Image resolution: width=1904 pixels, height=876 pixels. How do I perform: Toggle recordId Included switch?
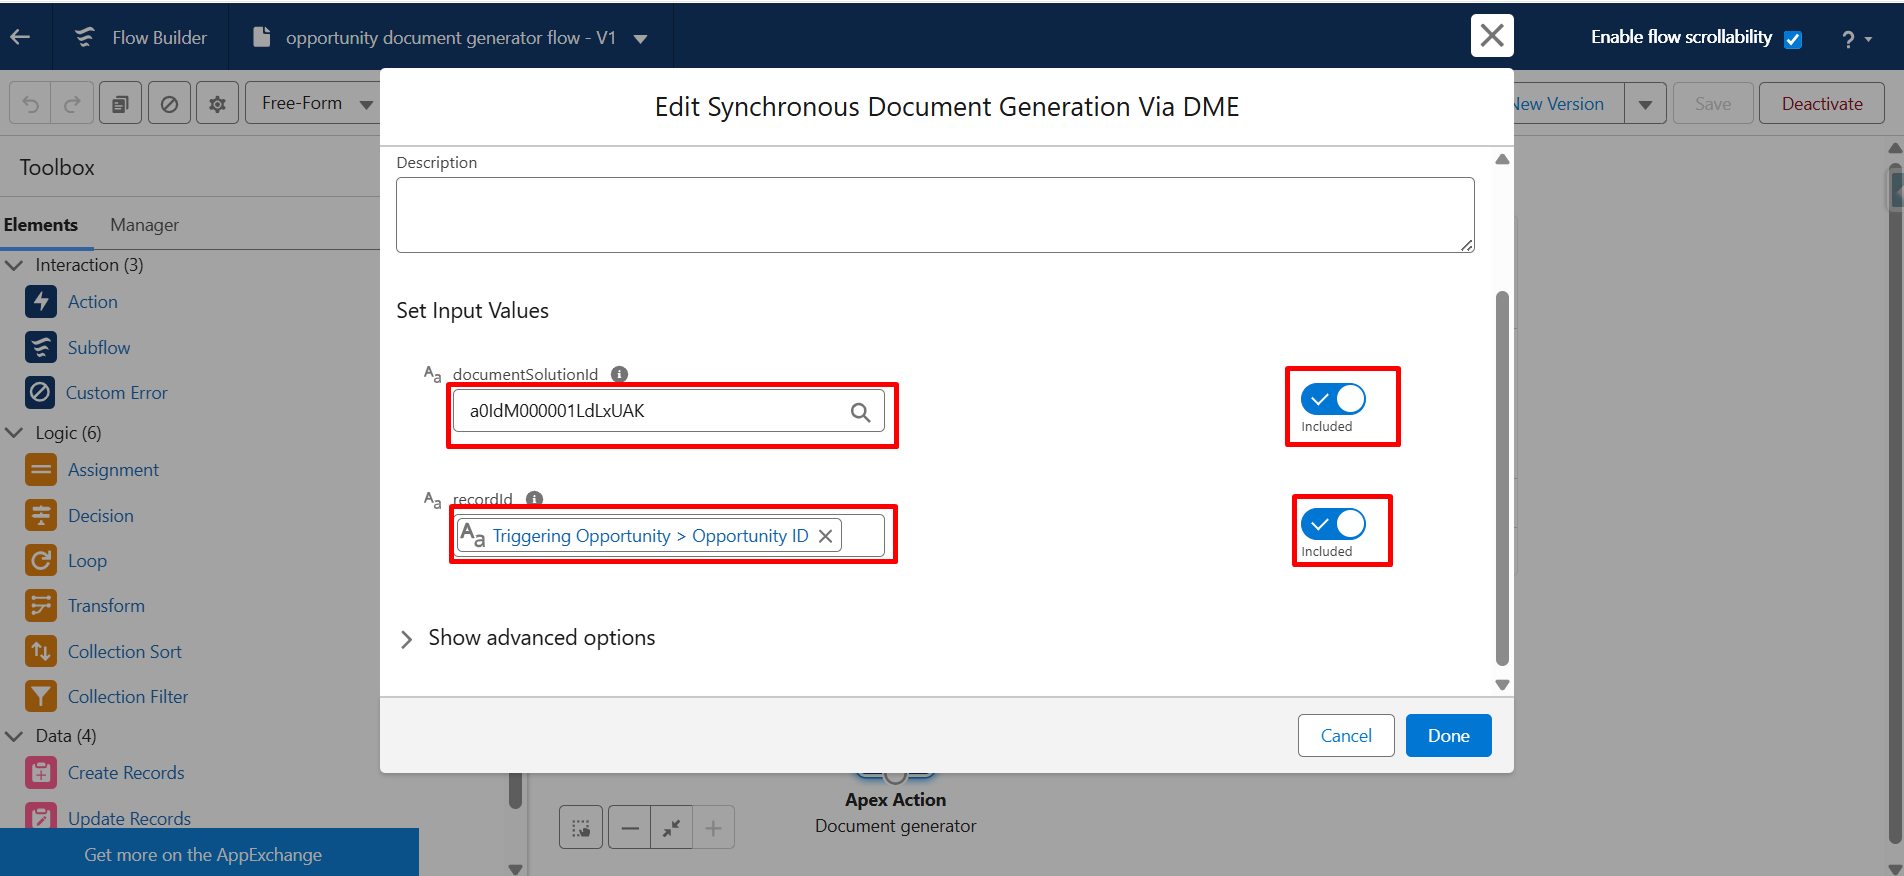click(x=1333, y=524)
